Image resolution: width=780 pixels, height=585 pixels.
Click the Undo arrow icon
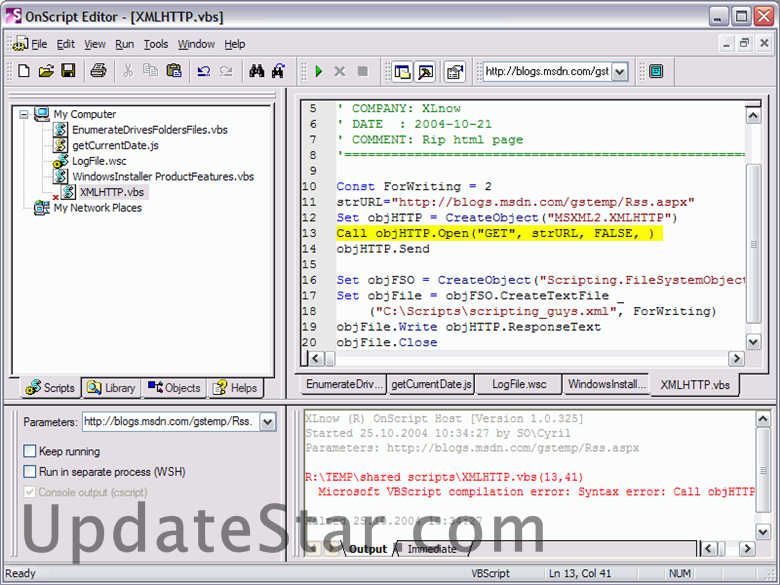[x=203, y=71]
